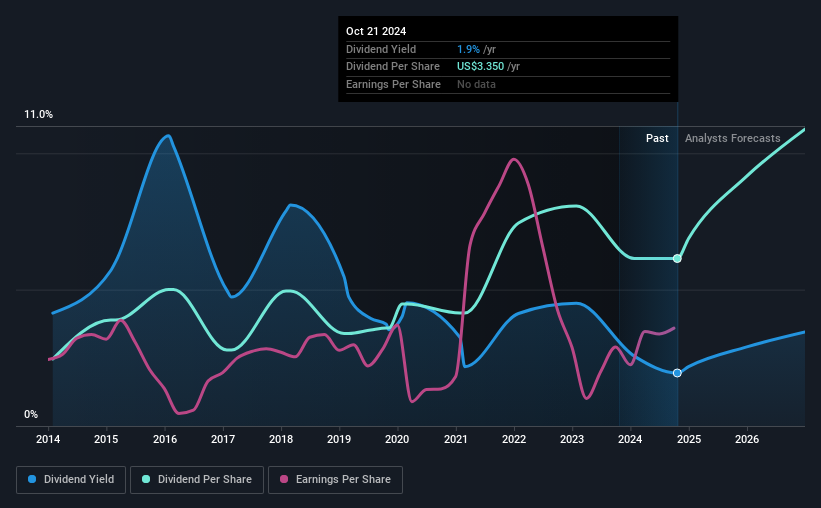Select the teal dividend per share data point marker
The height and width of the screenshot is (508, 821).
pyautogui.click(x=677, y=258)
